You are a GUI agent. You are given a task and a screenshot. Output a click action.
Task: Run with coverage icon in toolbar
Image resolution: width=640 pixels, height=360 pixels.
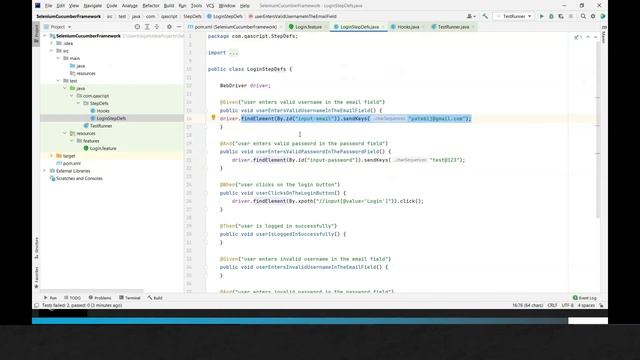coord(561,16)
